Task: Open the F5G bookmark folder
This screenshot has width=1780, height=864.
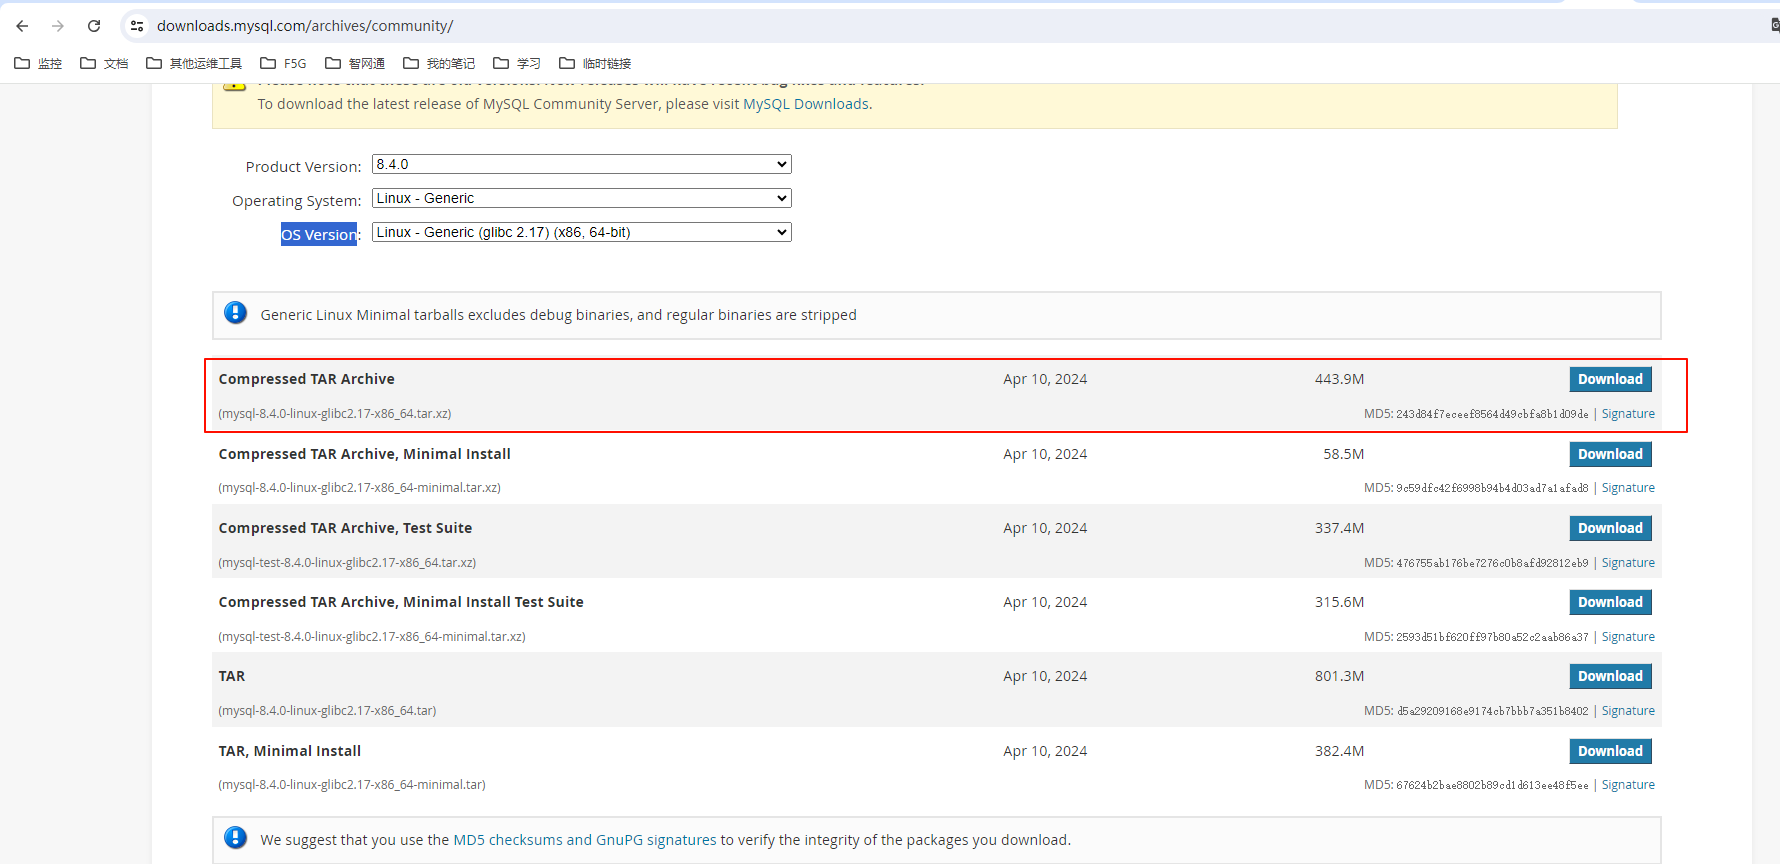Action: coord(283,63)
